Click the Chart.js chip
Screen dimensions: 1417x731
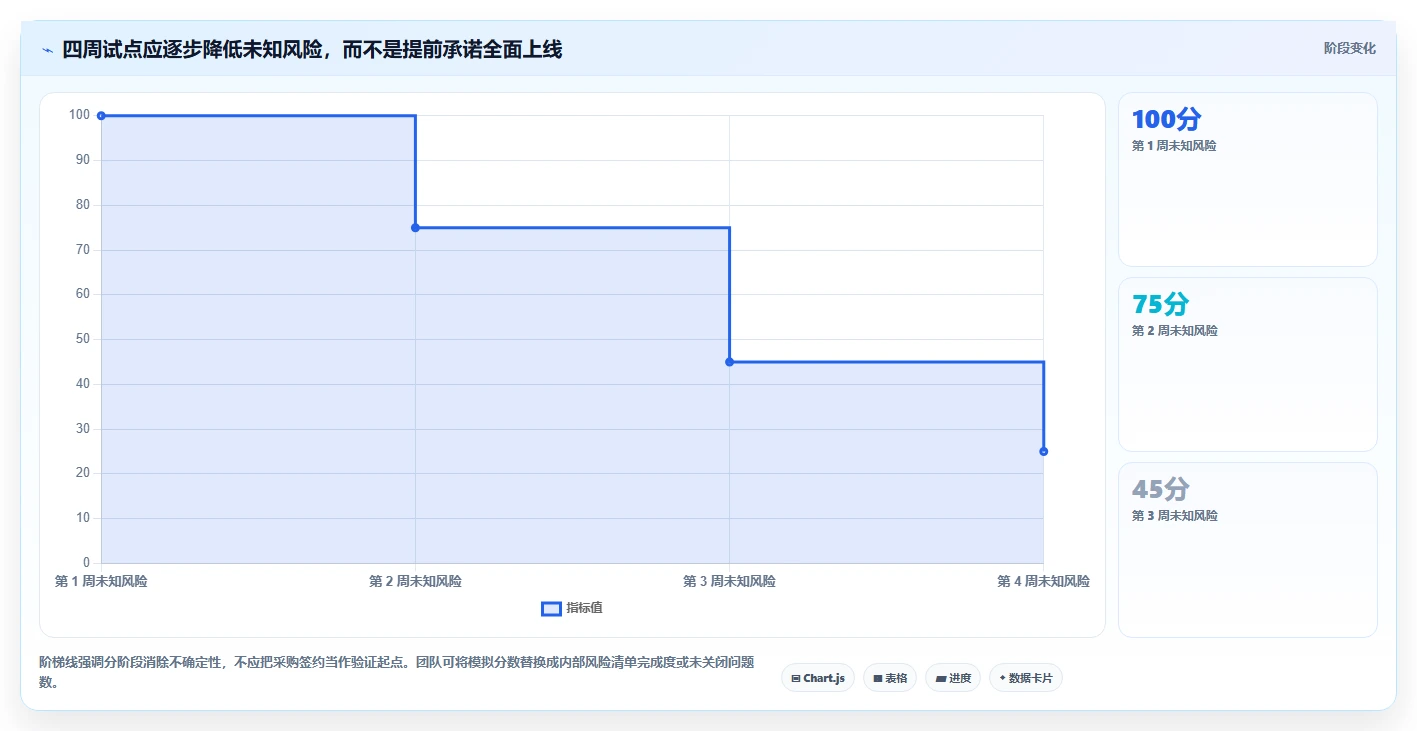[x=818, y=678]
